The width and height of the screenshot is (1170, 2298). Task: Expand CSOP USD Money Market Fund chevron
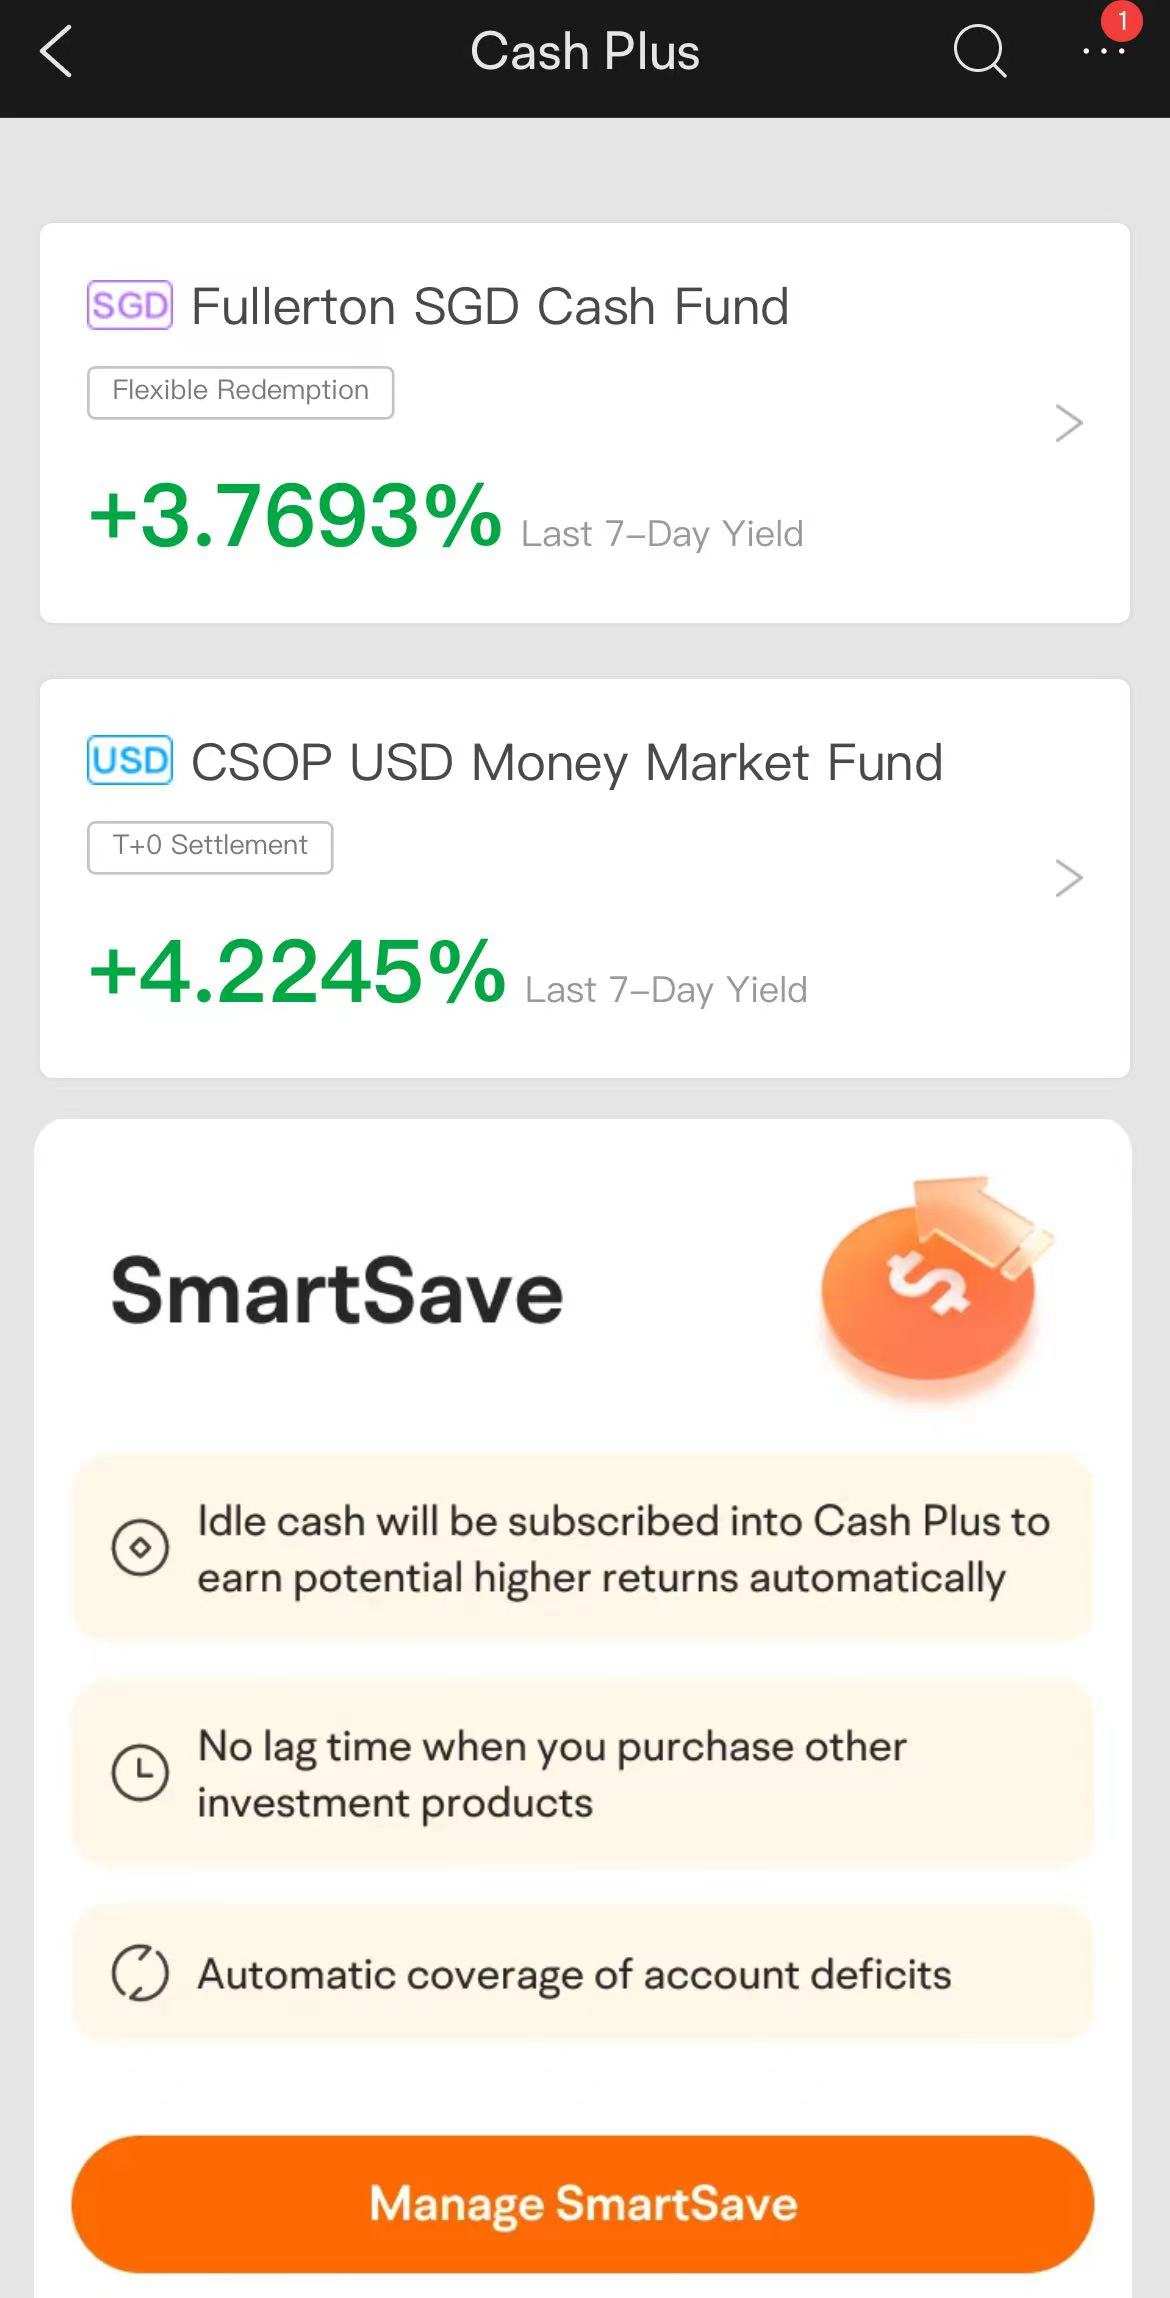pos(1069,878)
